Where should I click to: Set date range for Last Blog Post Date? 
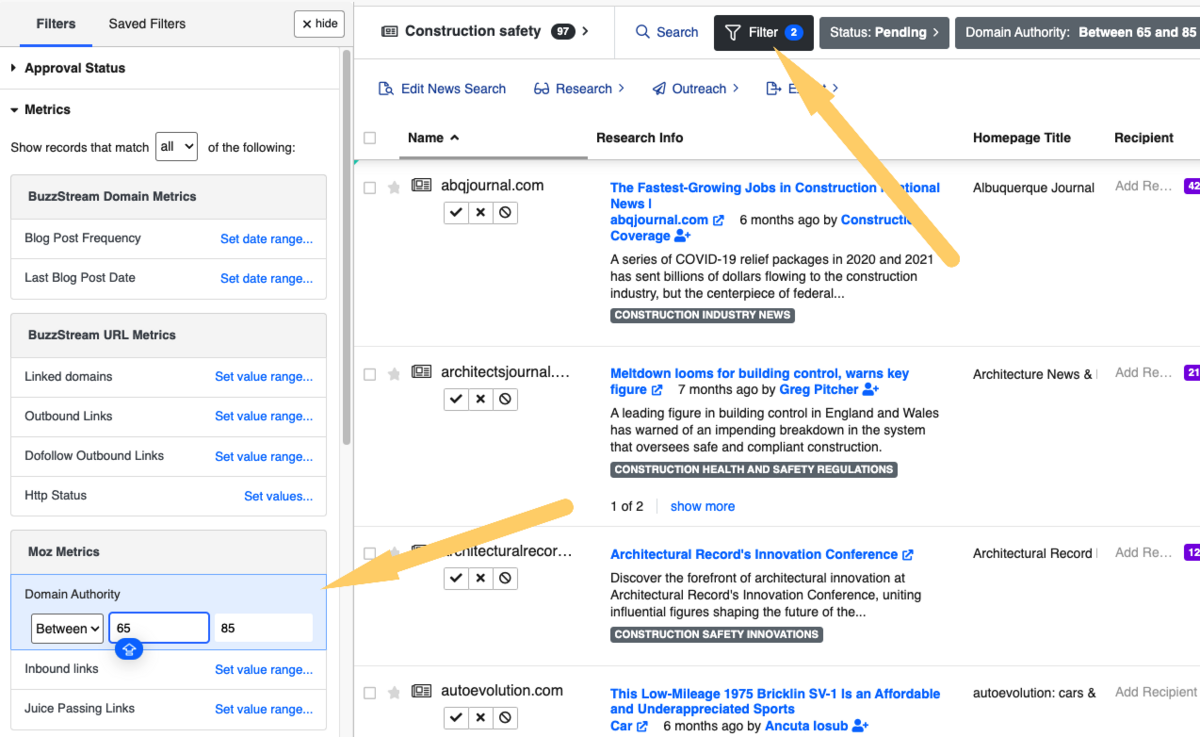pos(266,279)
